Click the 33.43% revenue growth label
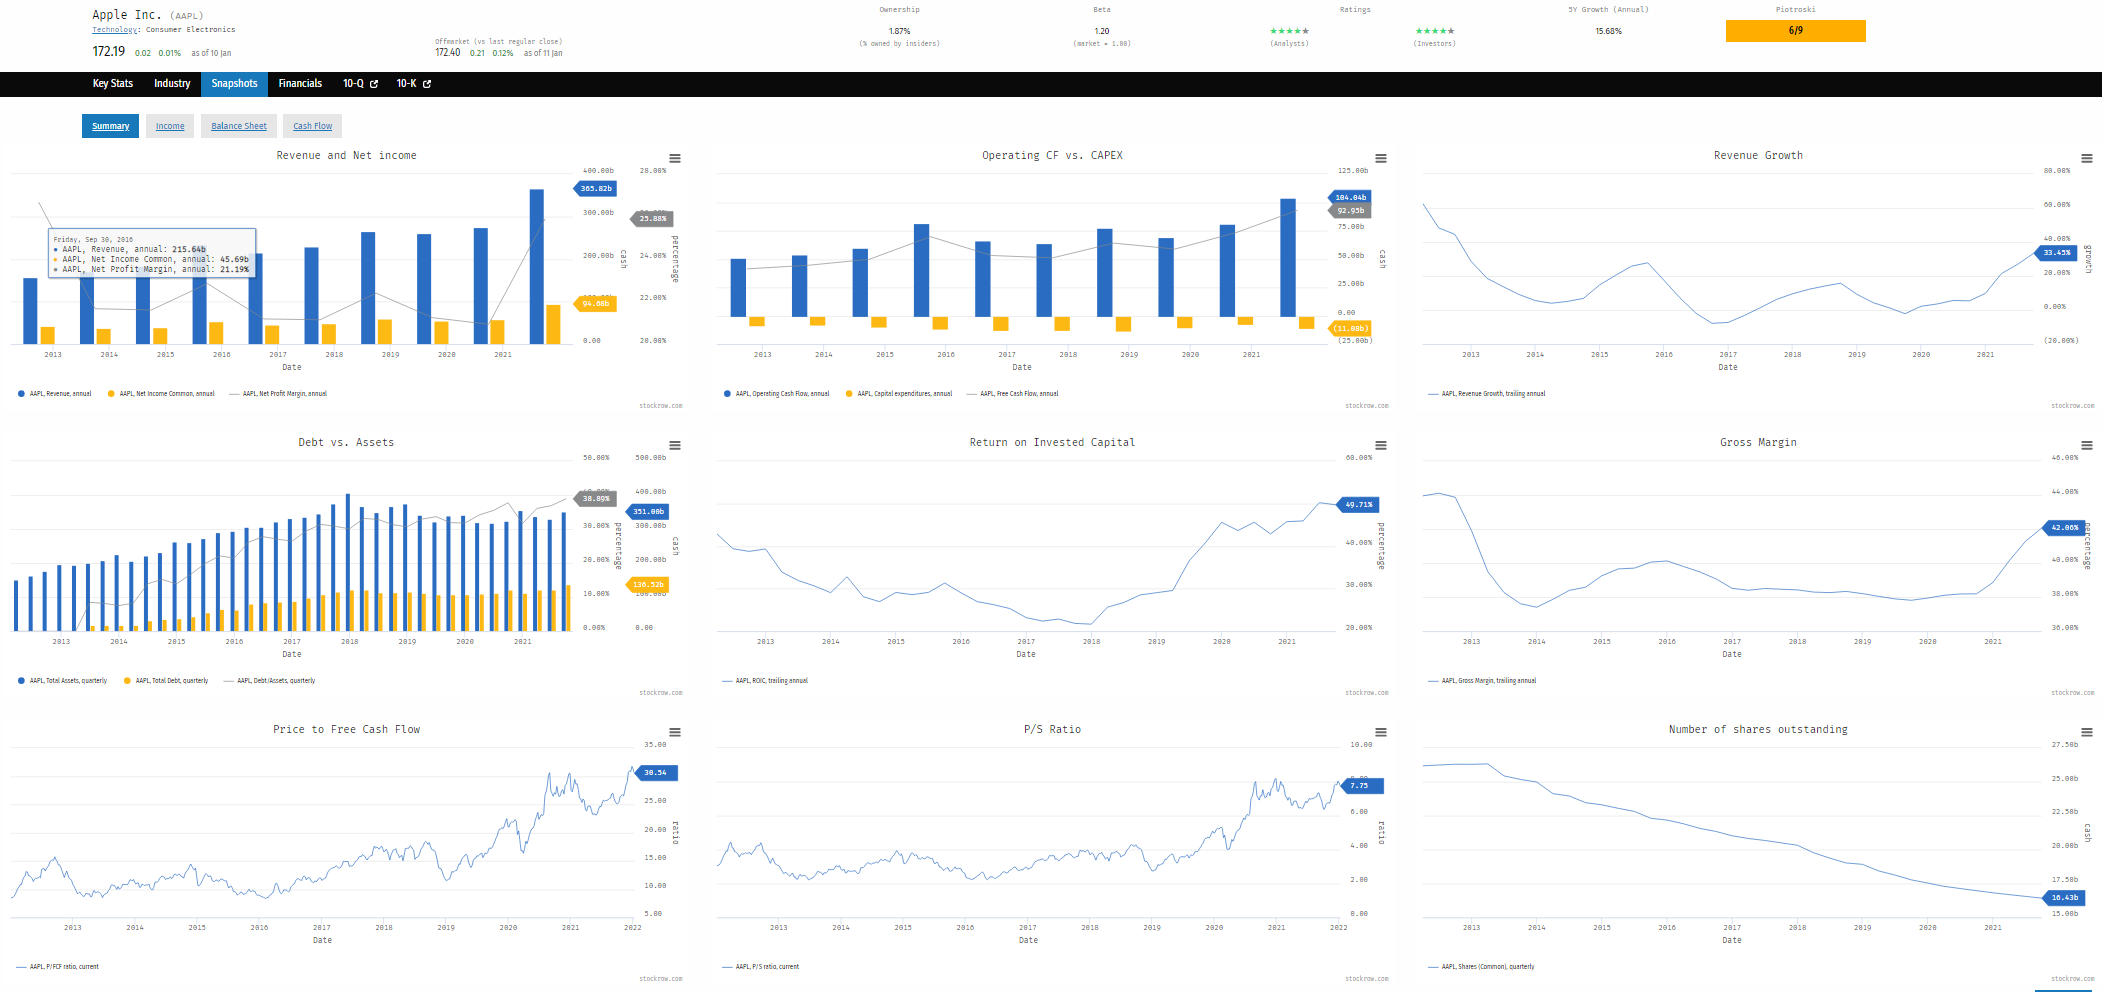 click(x=2057, y=253)
